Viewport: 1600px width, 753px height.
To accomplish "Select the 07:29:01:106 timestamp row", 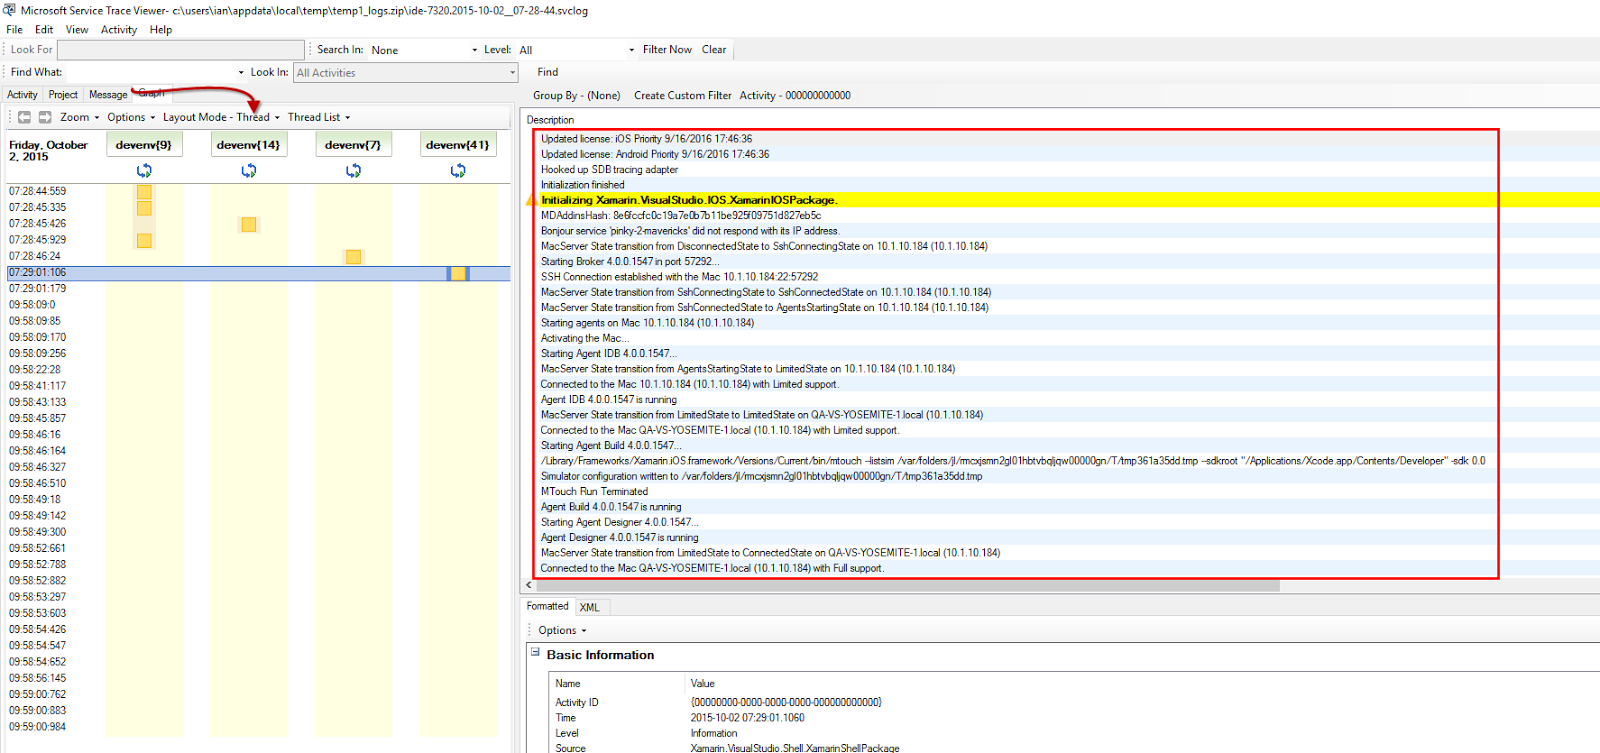I will (x=259, y=273).
